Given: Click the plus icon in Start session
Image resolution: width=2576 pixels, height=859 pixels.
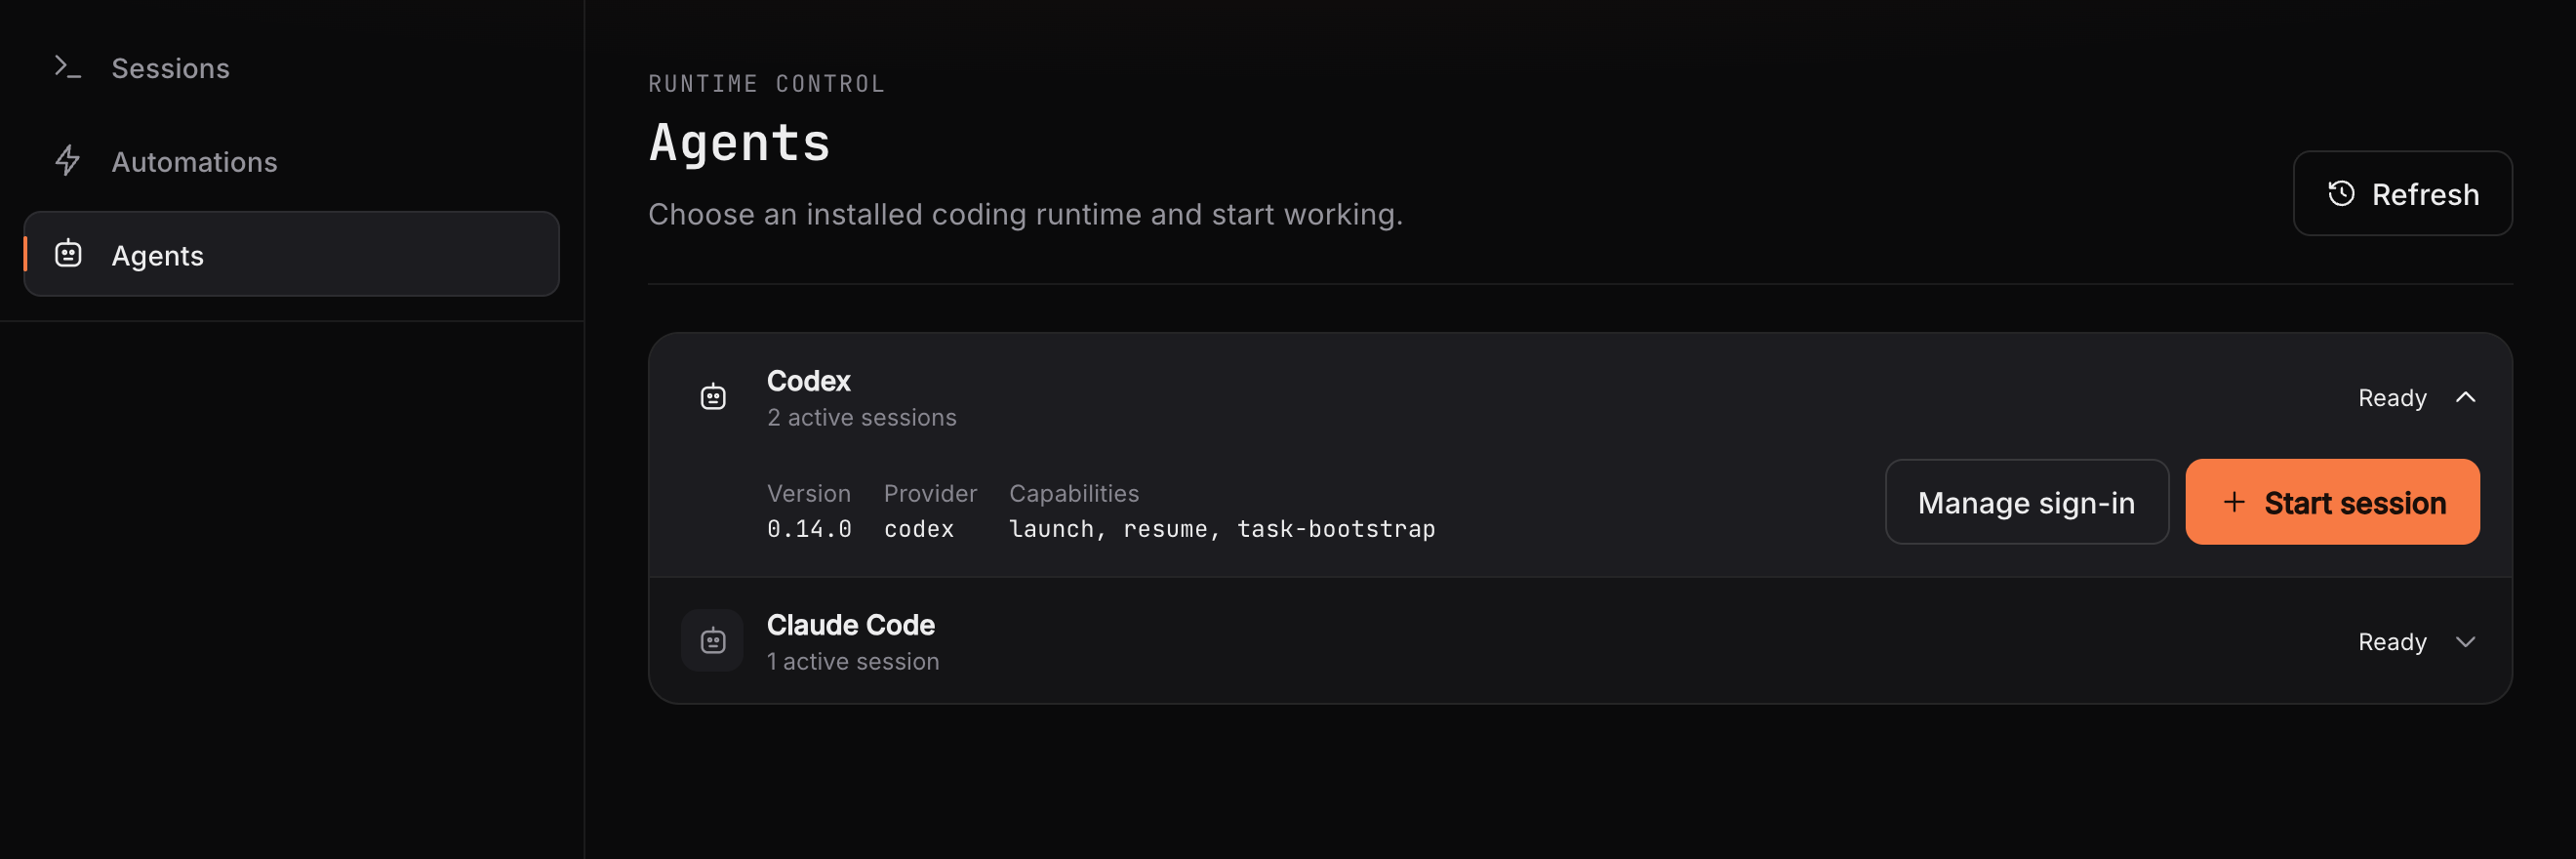Looking at the screenshot, I should click(2234, 502).
